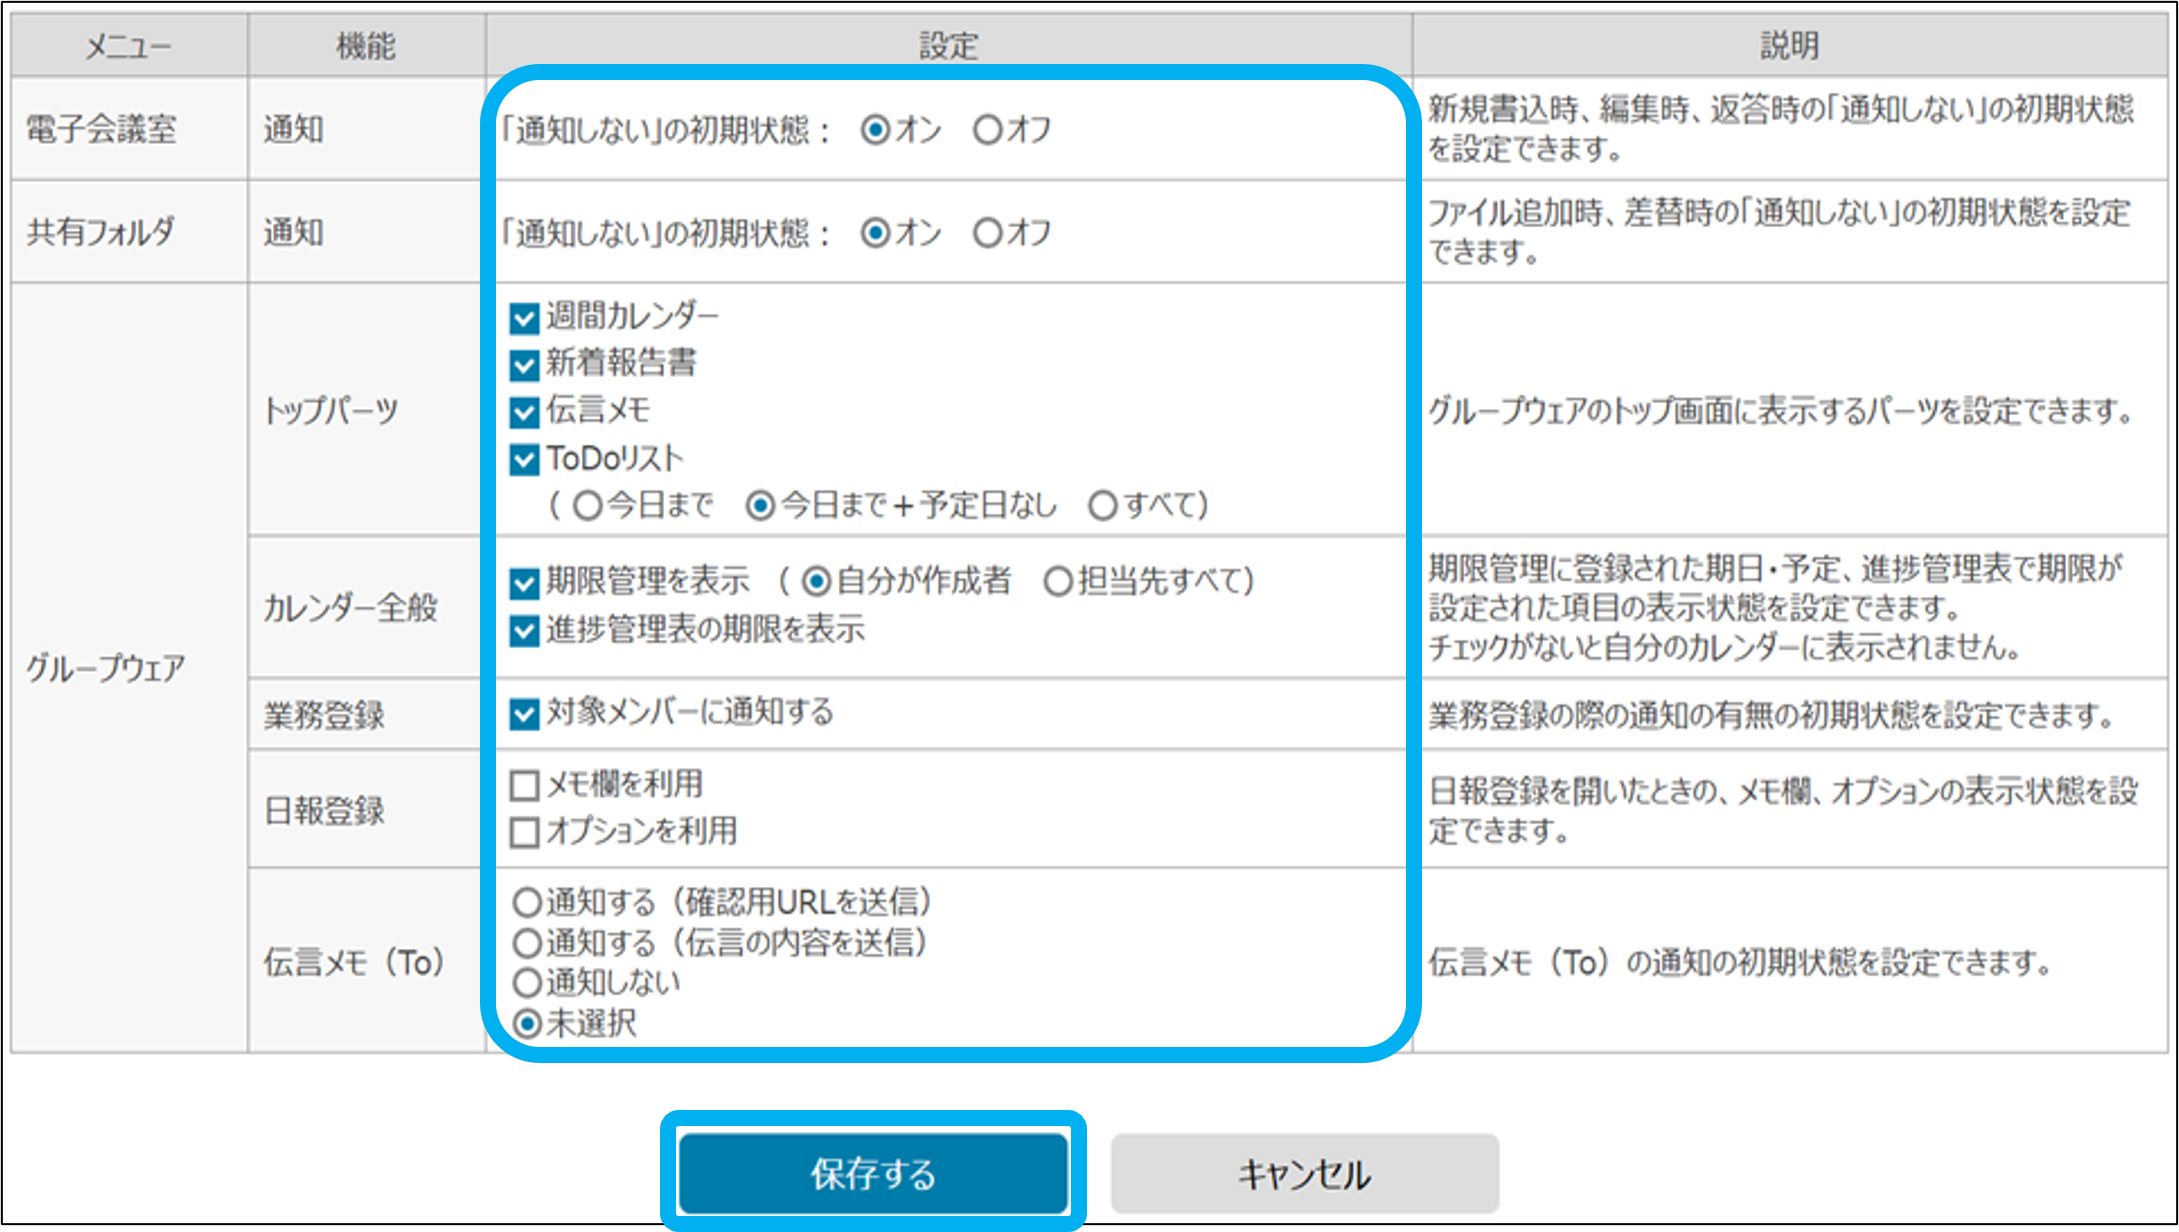Enable メモ欄を利用 checkbox
Image resolution: width=2179 pixels, height=1232 pixels.
click(x=524, y=785)
